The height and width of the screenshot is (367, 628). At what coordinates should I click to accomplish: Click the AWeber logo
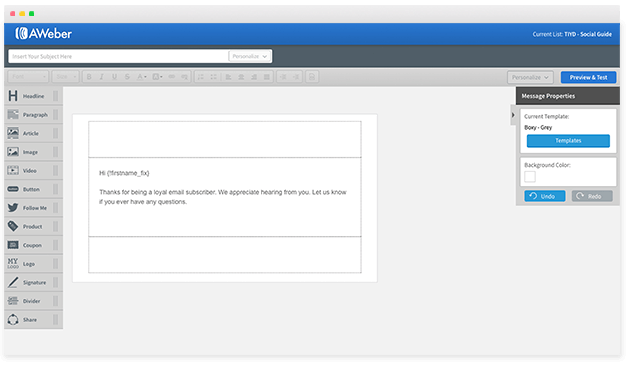click(x=43, y=33)
